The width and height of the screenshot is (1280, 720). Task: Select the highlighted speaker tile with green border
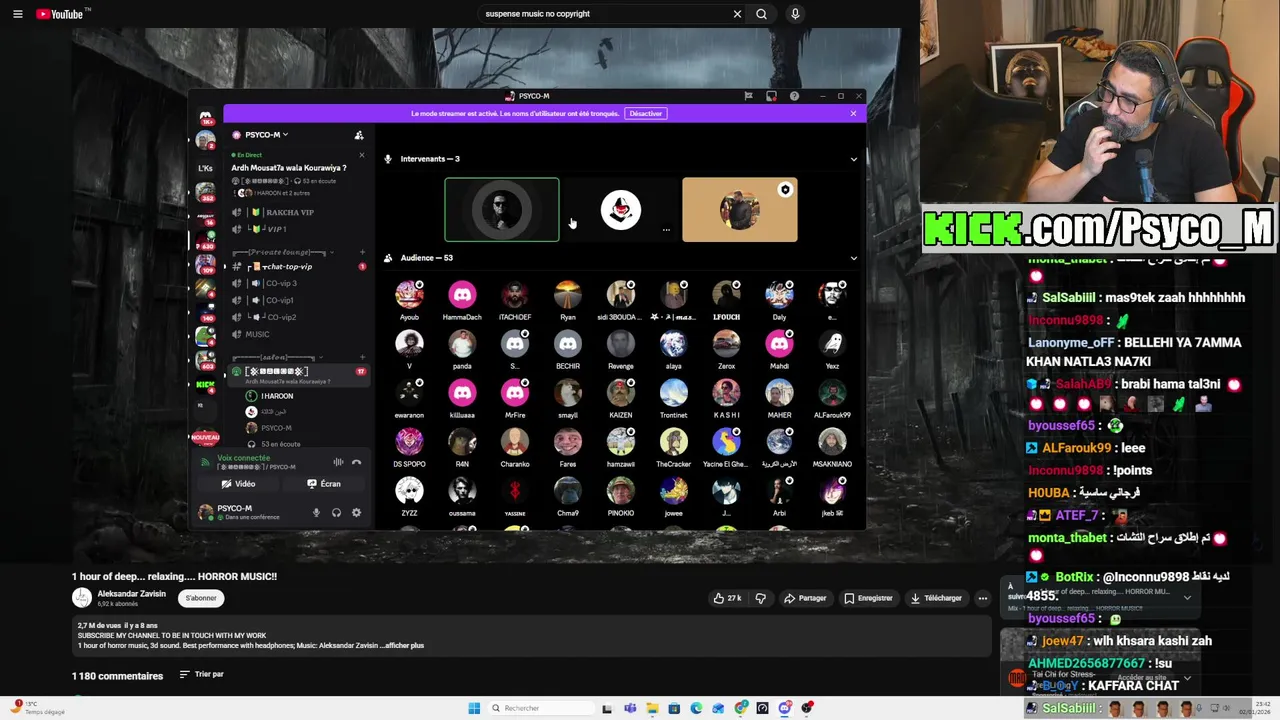[502, 210]
